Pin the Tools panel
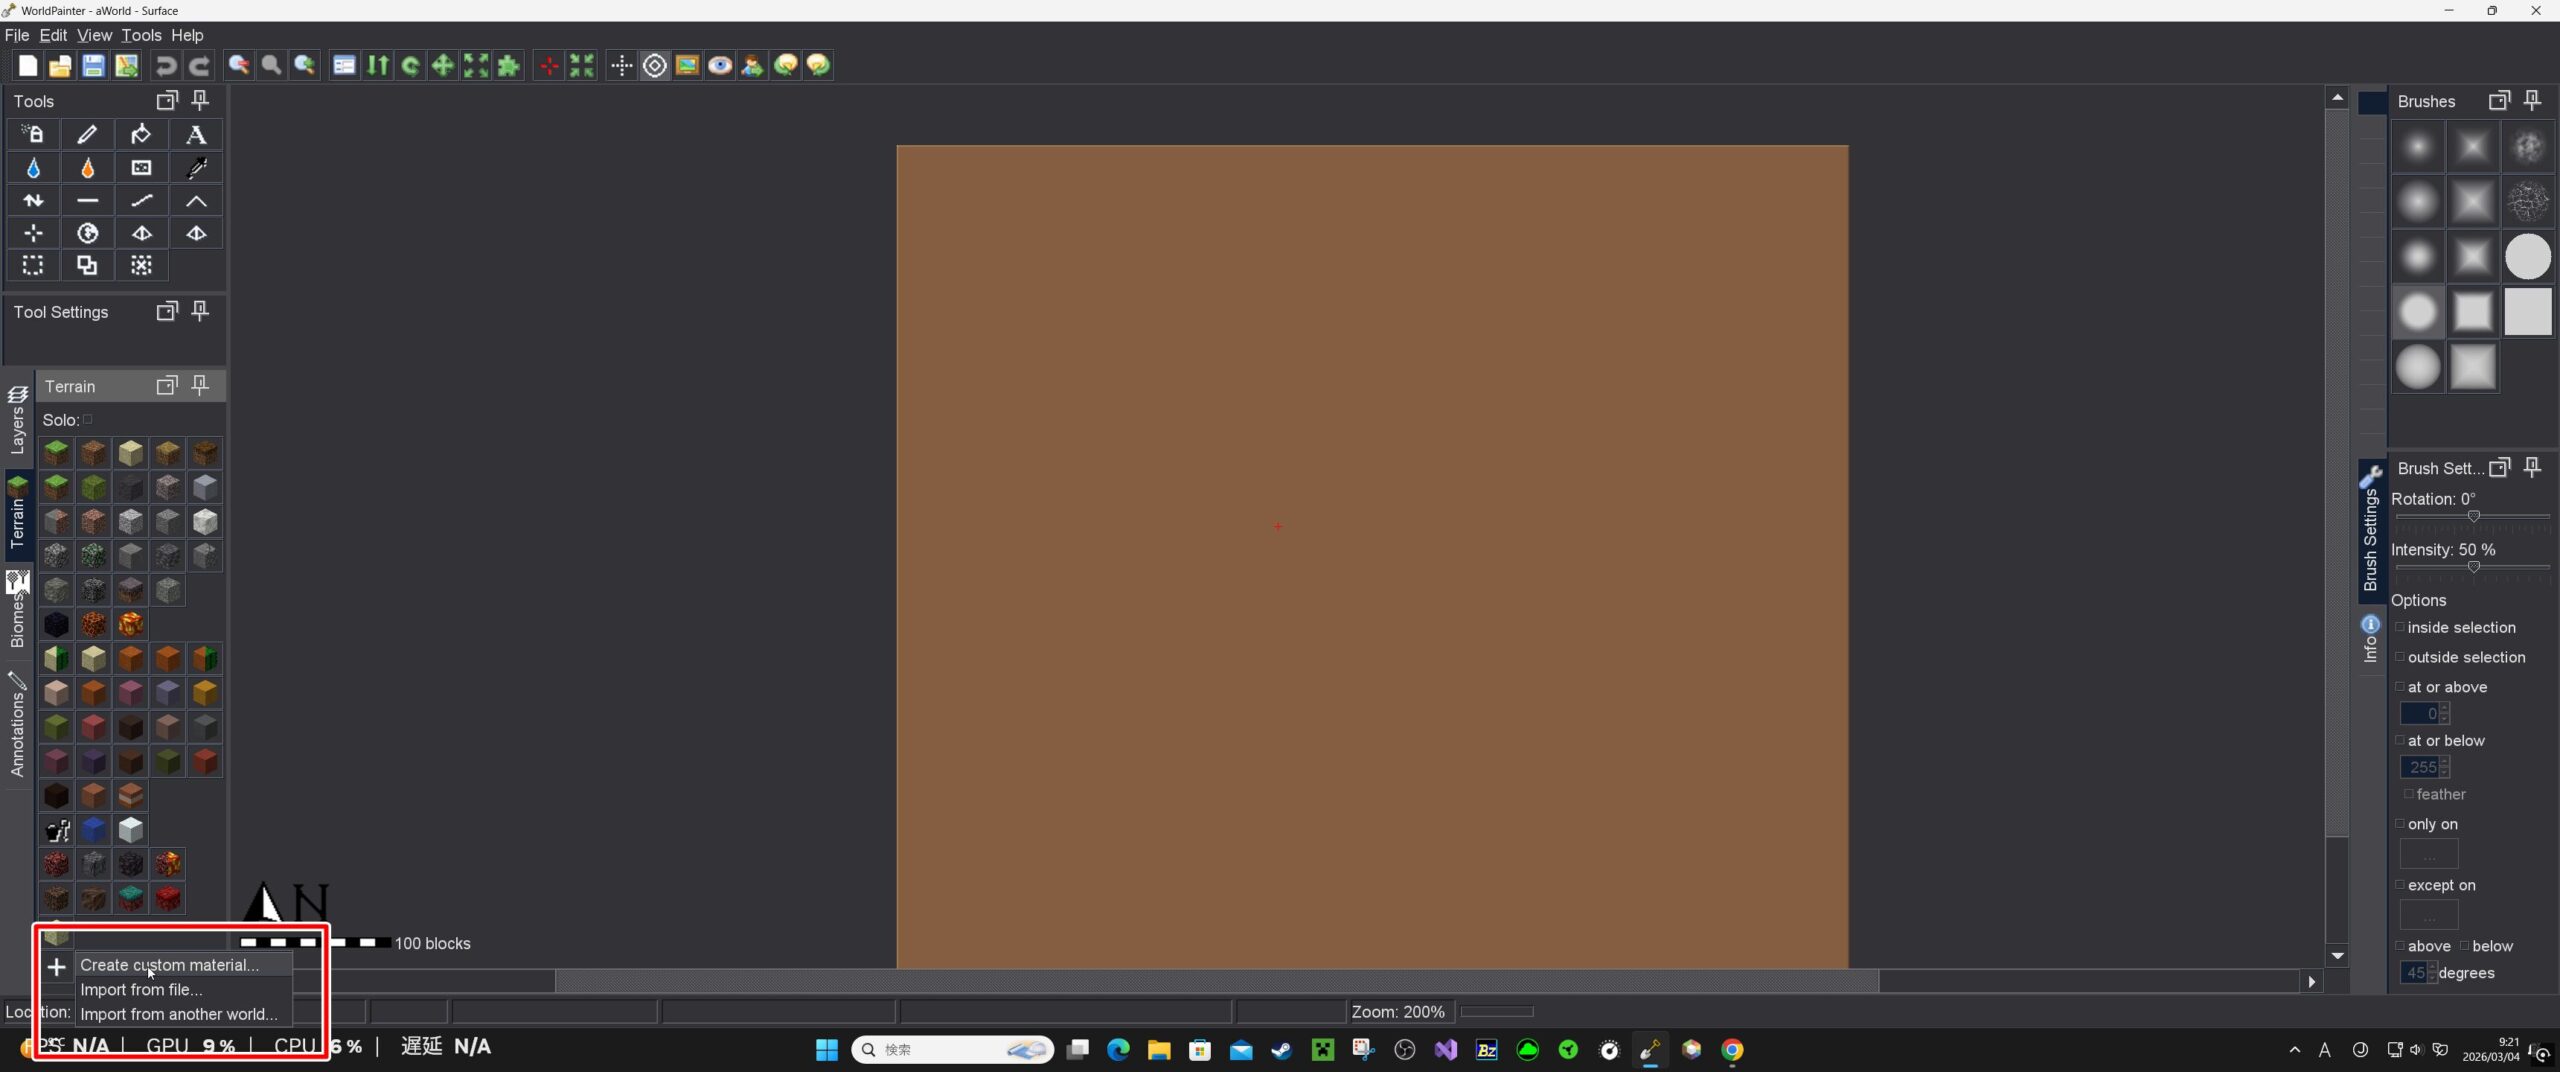2560x1072 pixels. [200, 100]
